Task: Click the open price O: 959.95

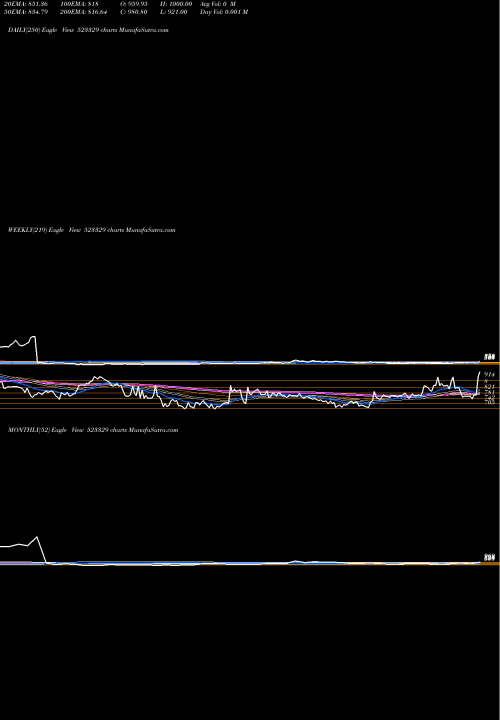Action: pos(134,4)
